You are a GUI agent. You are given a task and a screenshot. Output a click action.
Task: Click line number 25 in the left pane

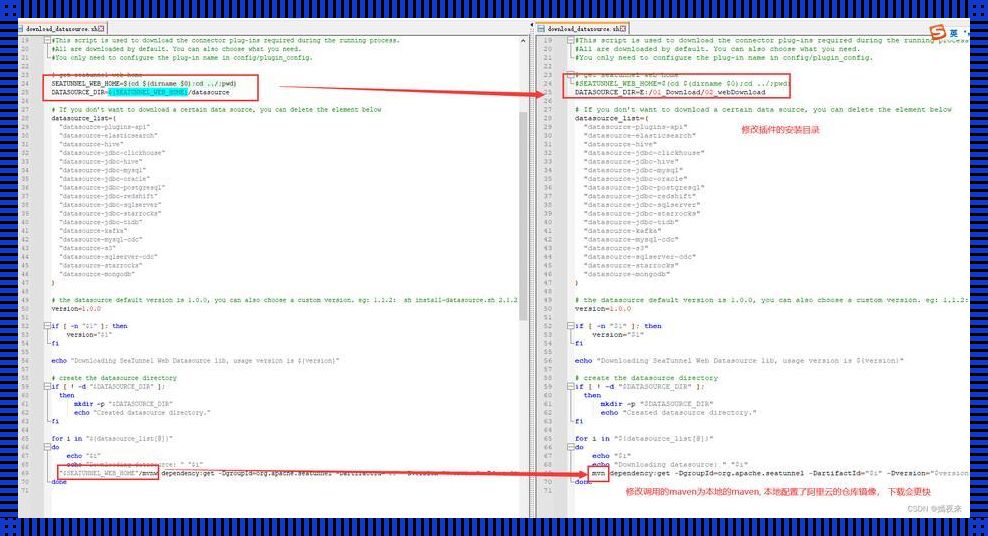pos(25,92)
